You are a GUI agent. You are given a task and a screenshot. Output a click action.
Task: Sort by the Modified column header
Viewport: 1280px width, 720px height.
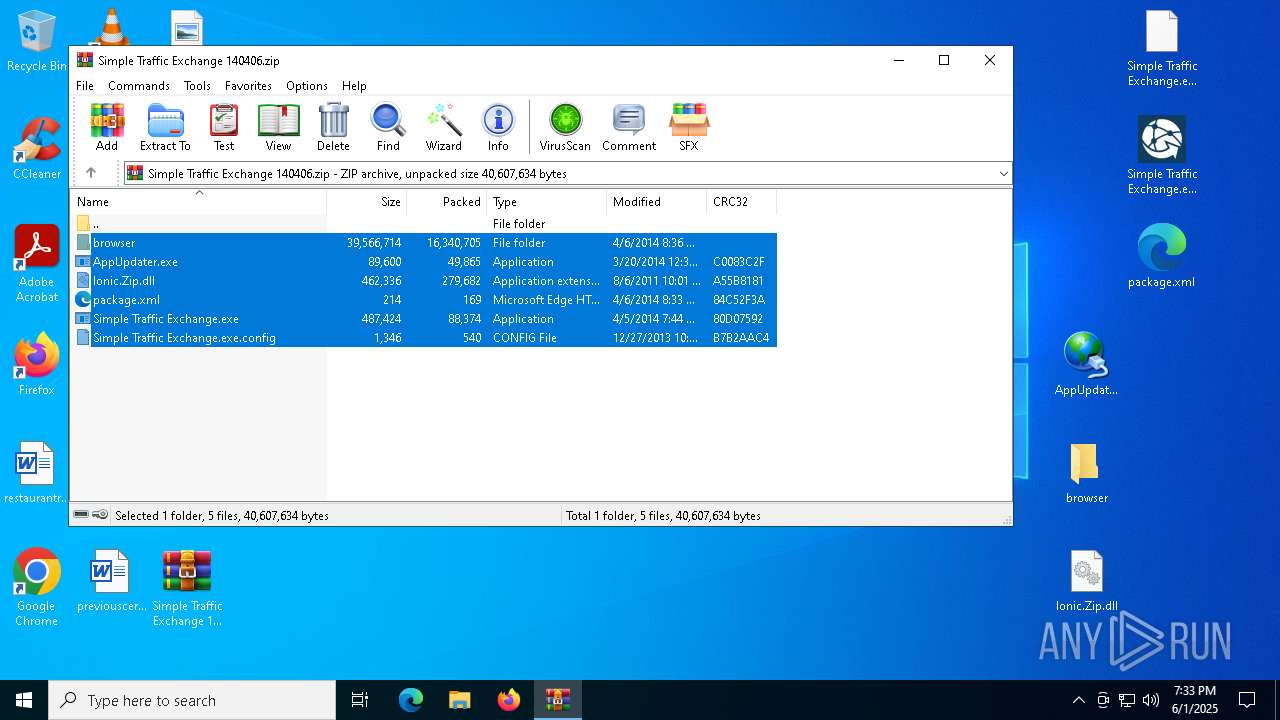tap(657, 202)
